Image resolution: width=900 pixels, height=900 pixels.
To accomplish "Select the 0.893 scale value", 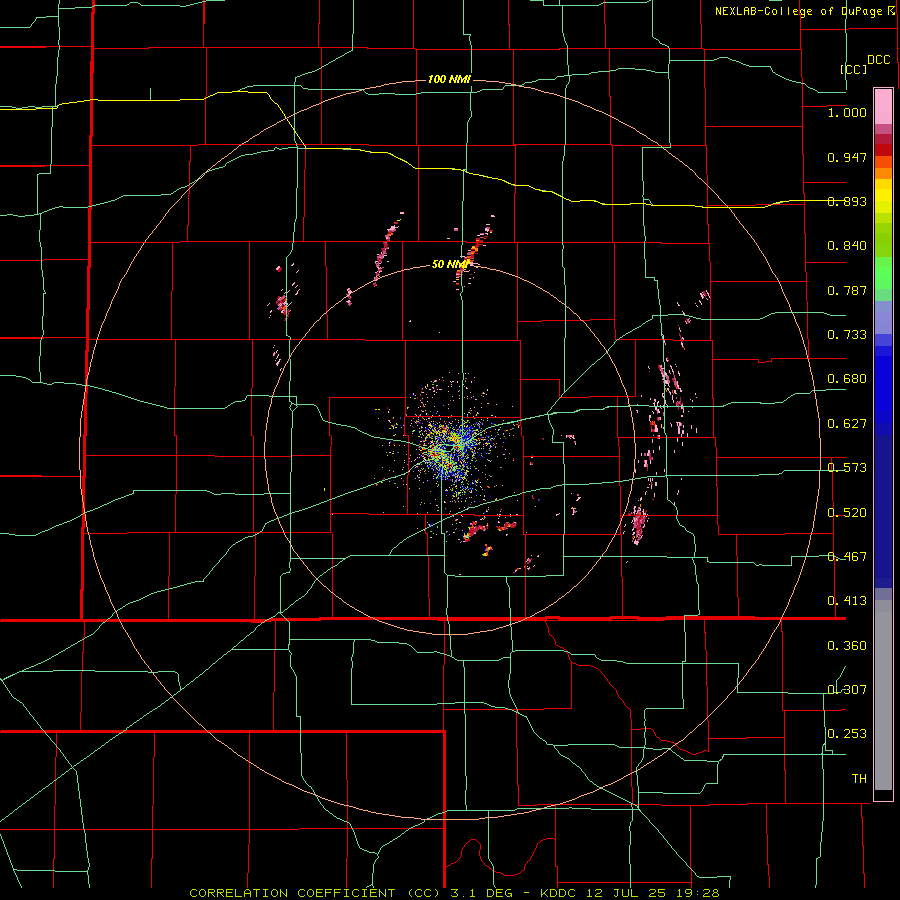I will click(x=847, y=201).
